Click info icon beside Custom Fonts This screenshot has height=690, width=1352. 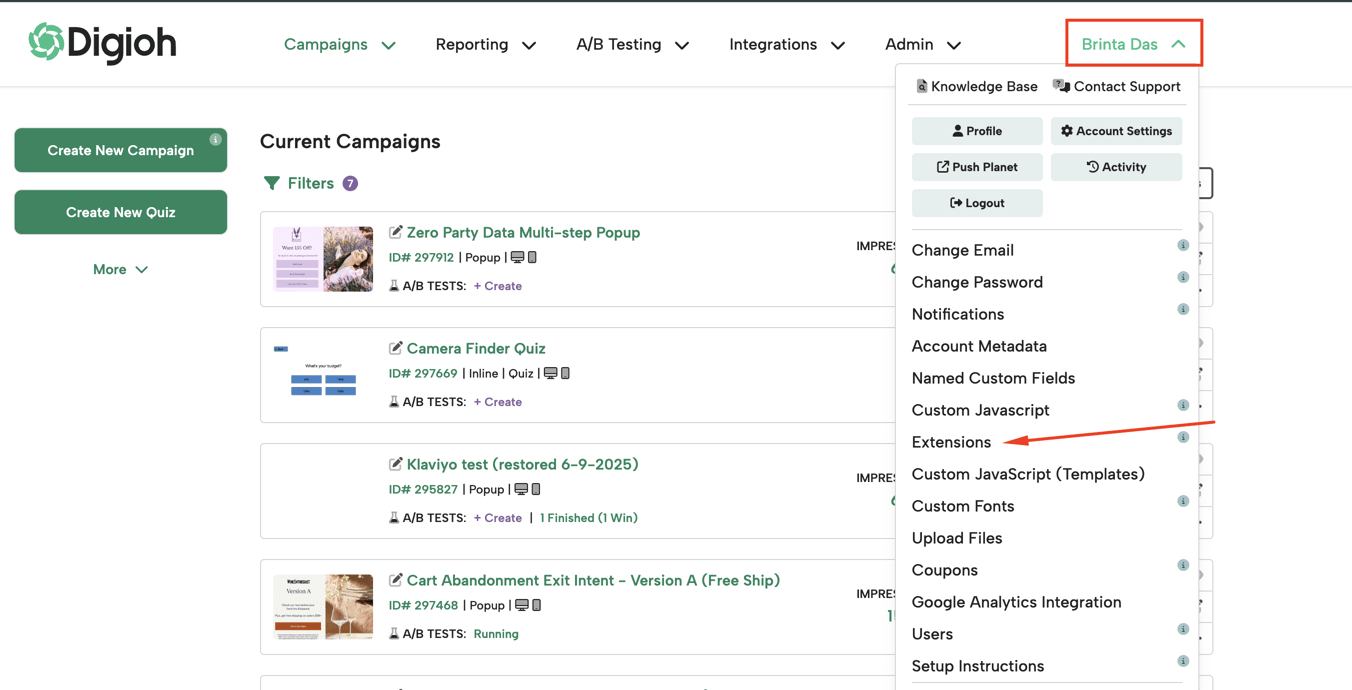coord(1183,501)
